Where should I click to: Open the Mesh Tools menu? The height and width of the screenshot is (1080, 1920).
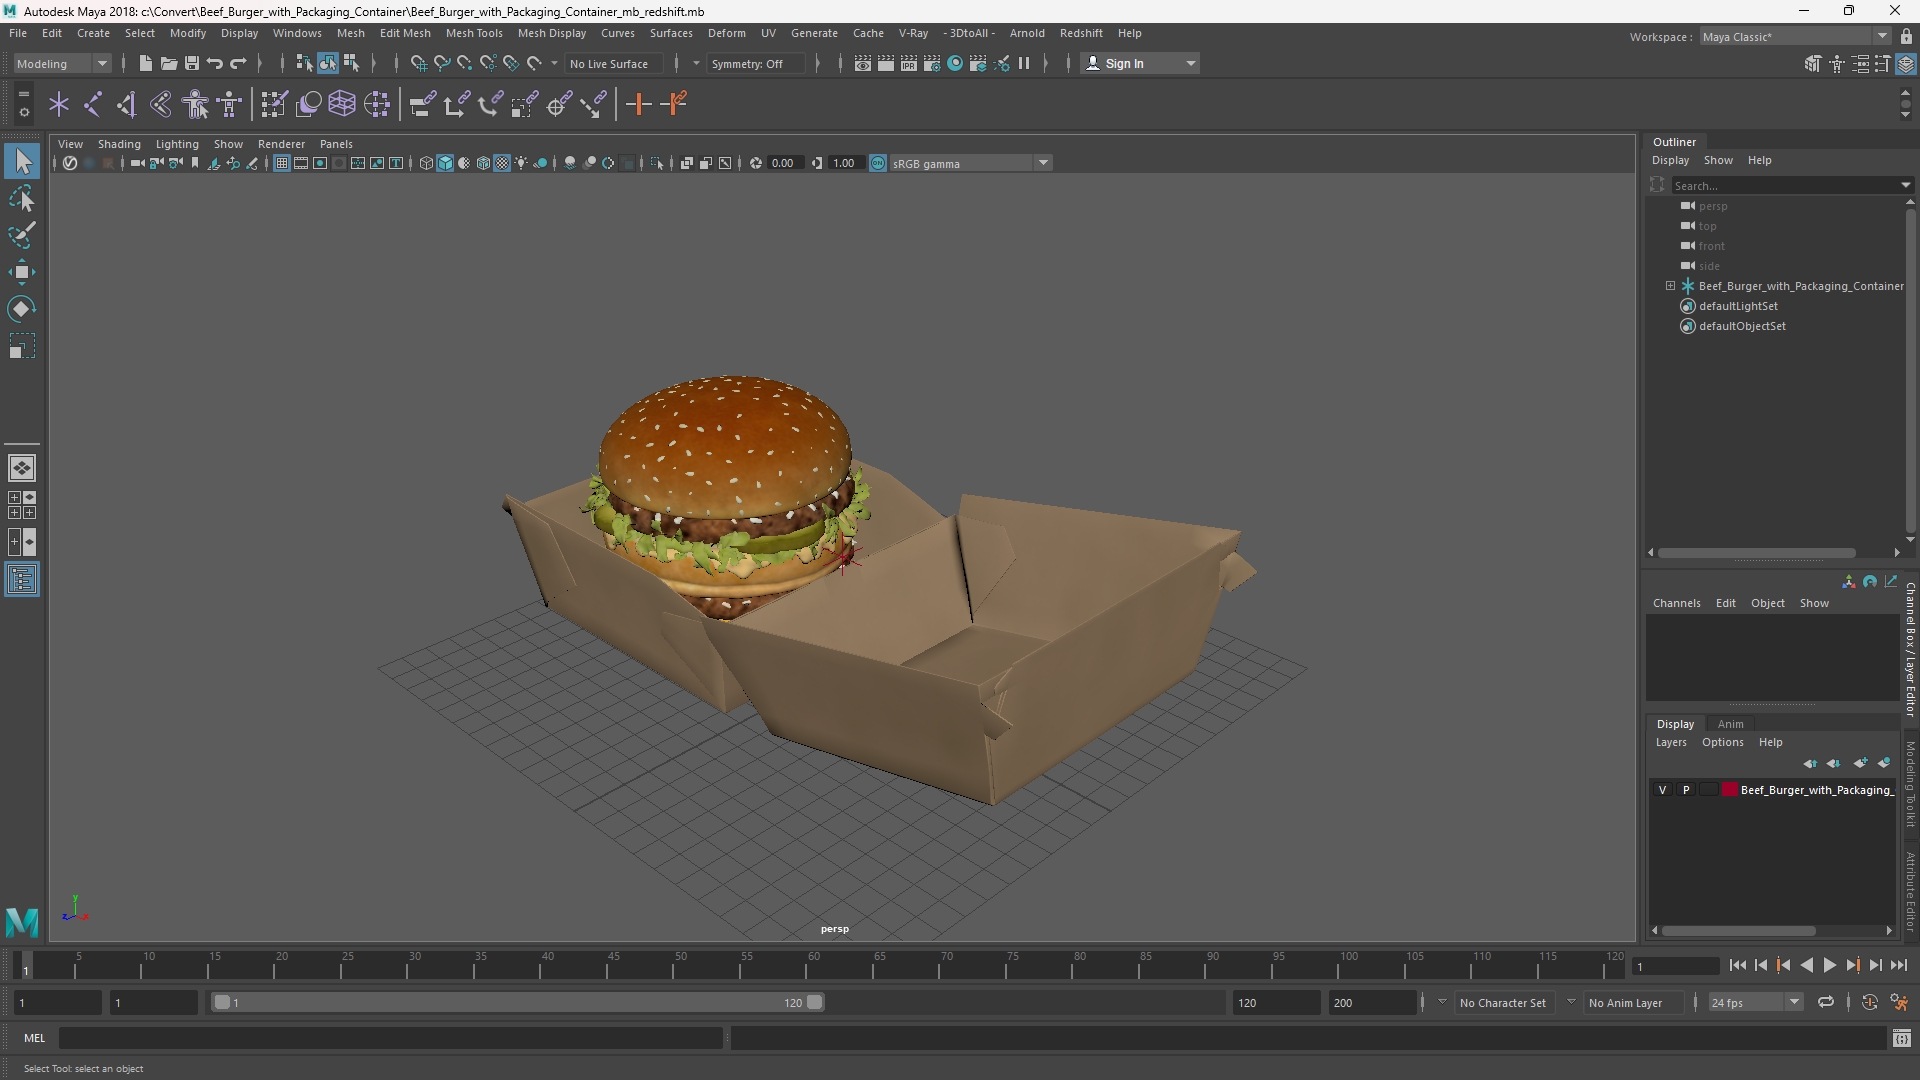click(x=473, y=33)
